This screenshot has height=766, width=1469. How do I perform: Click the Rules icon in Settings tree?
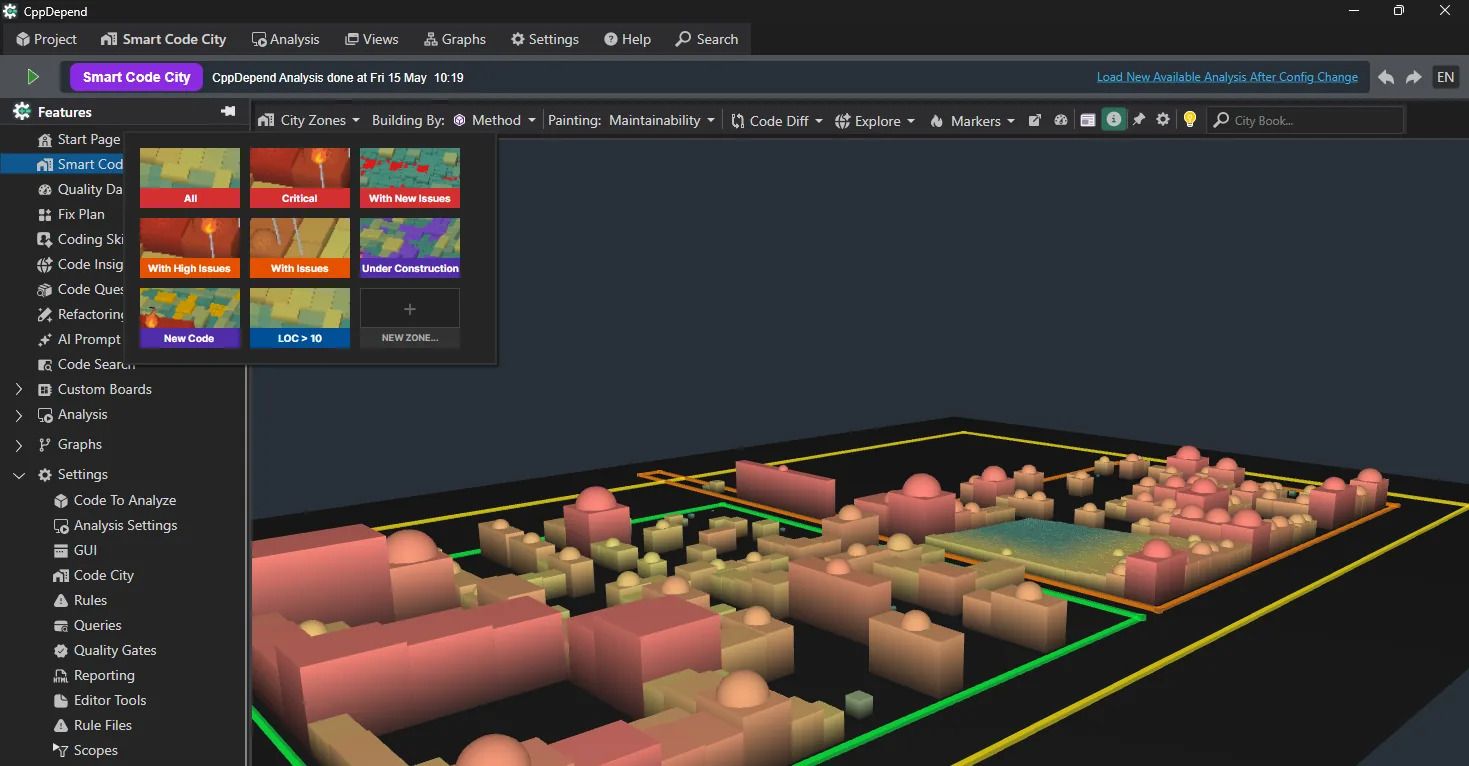tap(60, 600)
